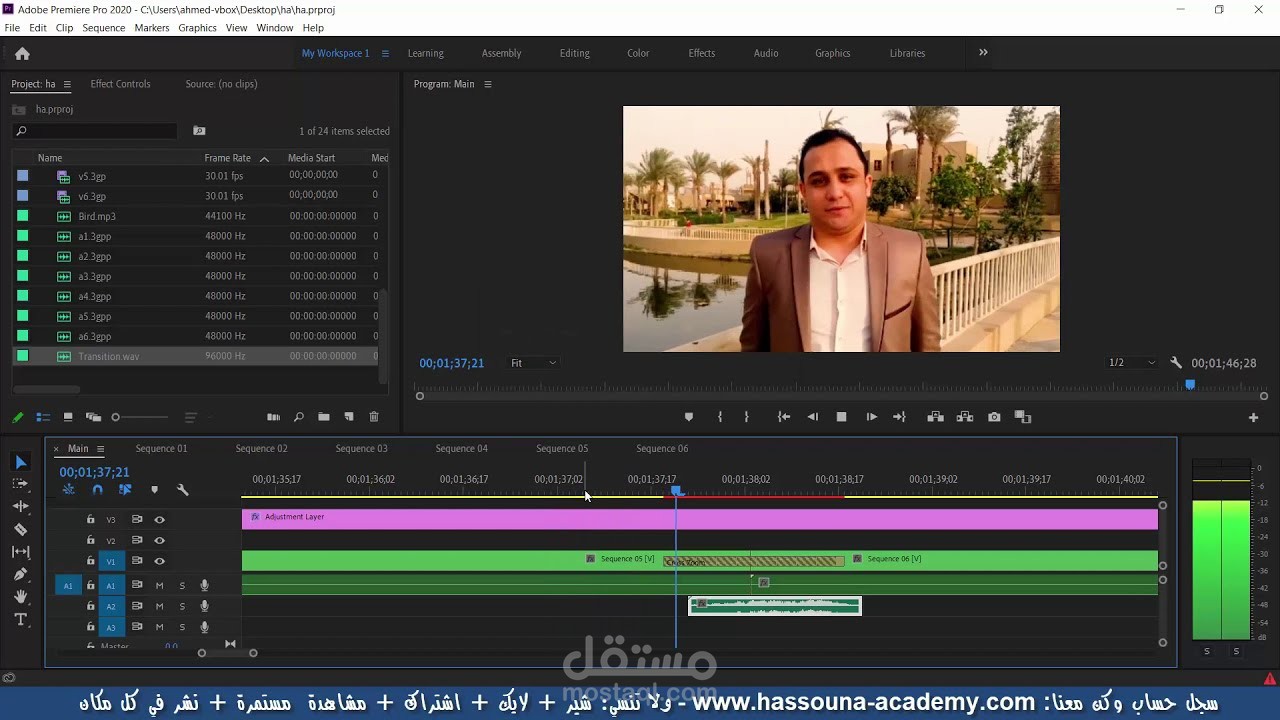1280x720 pixels.
Task: Select the Pen tool in the timeline toolbar
Action: (21, 574)
